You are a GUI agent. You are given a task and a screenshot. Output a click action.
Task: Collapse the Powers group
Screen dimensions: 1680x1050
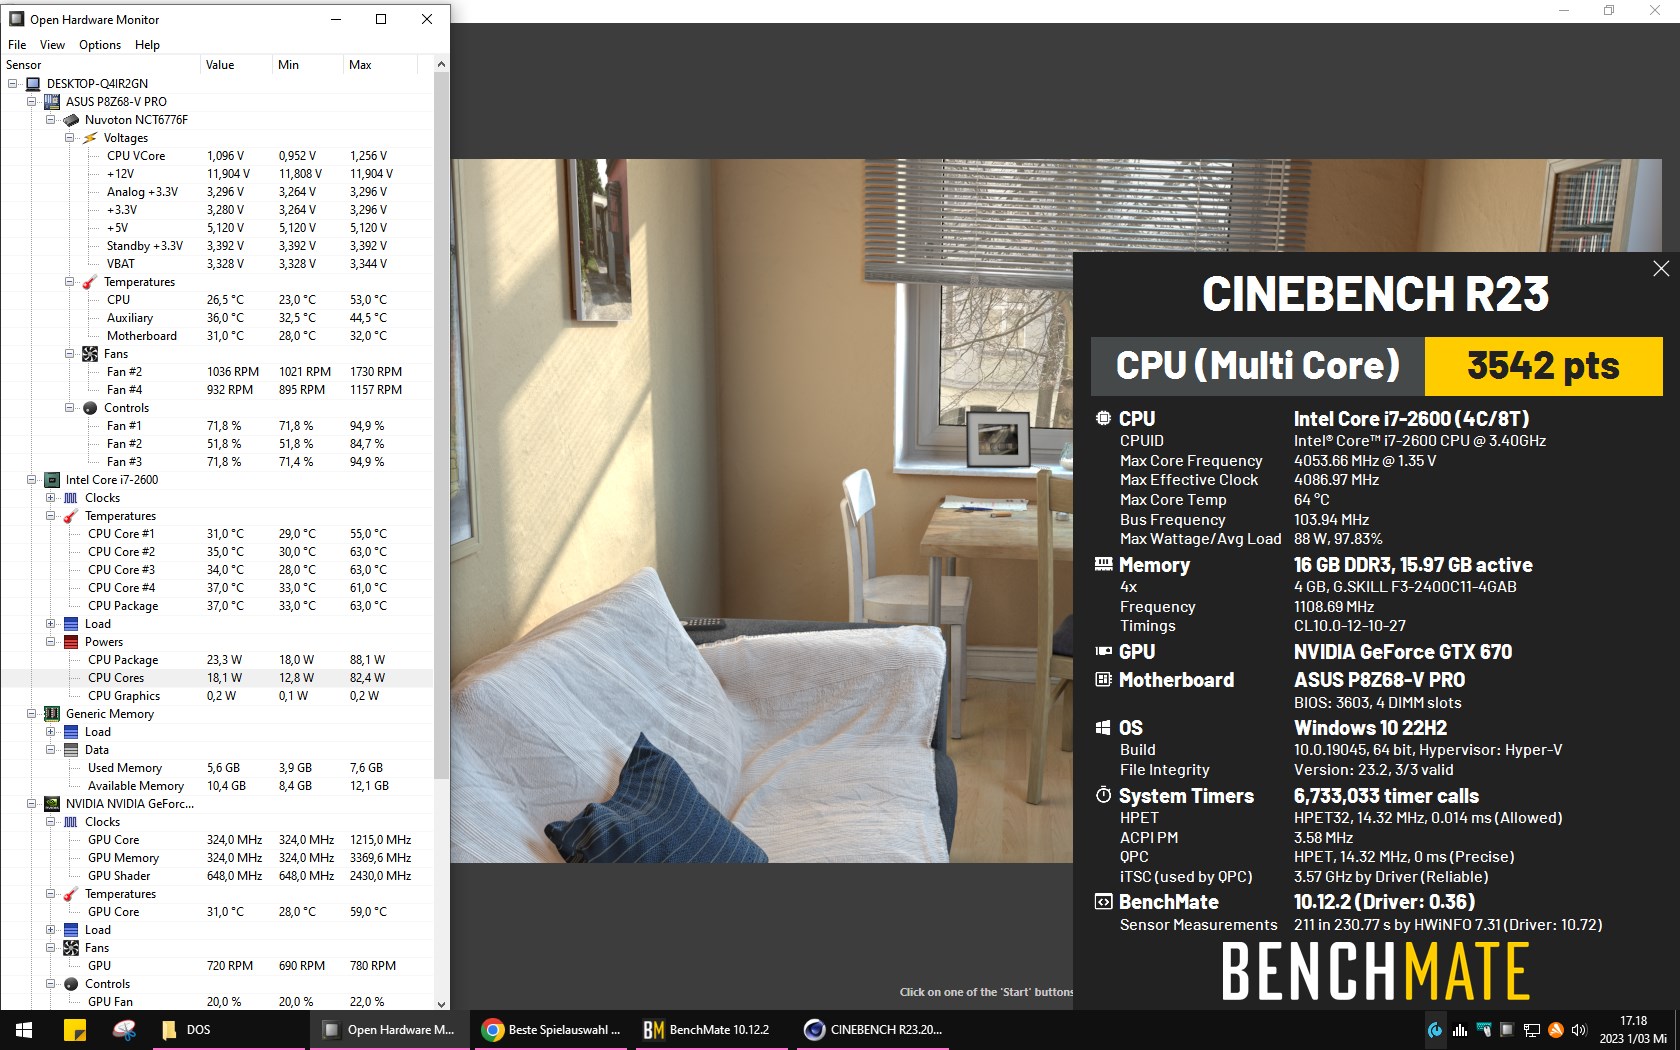(51, 642)
